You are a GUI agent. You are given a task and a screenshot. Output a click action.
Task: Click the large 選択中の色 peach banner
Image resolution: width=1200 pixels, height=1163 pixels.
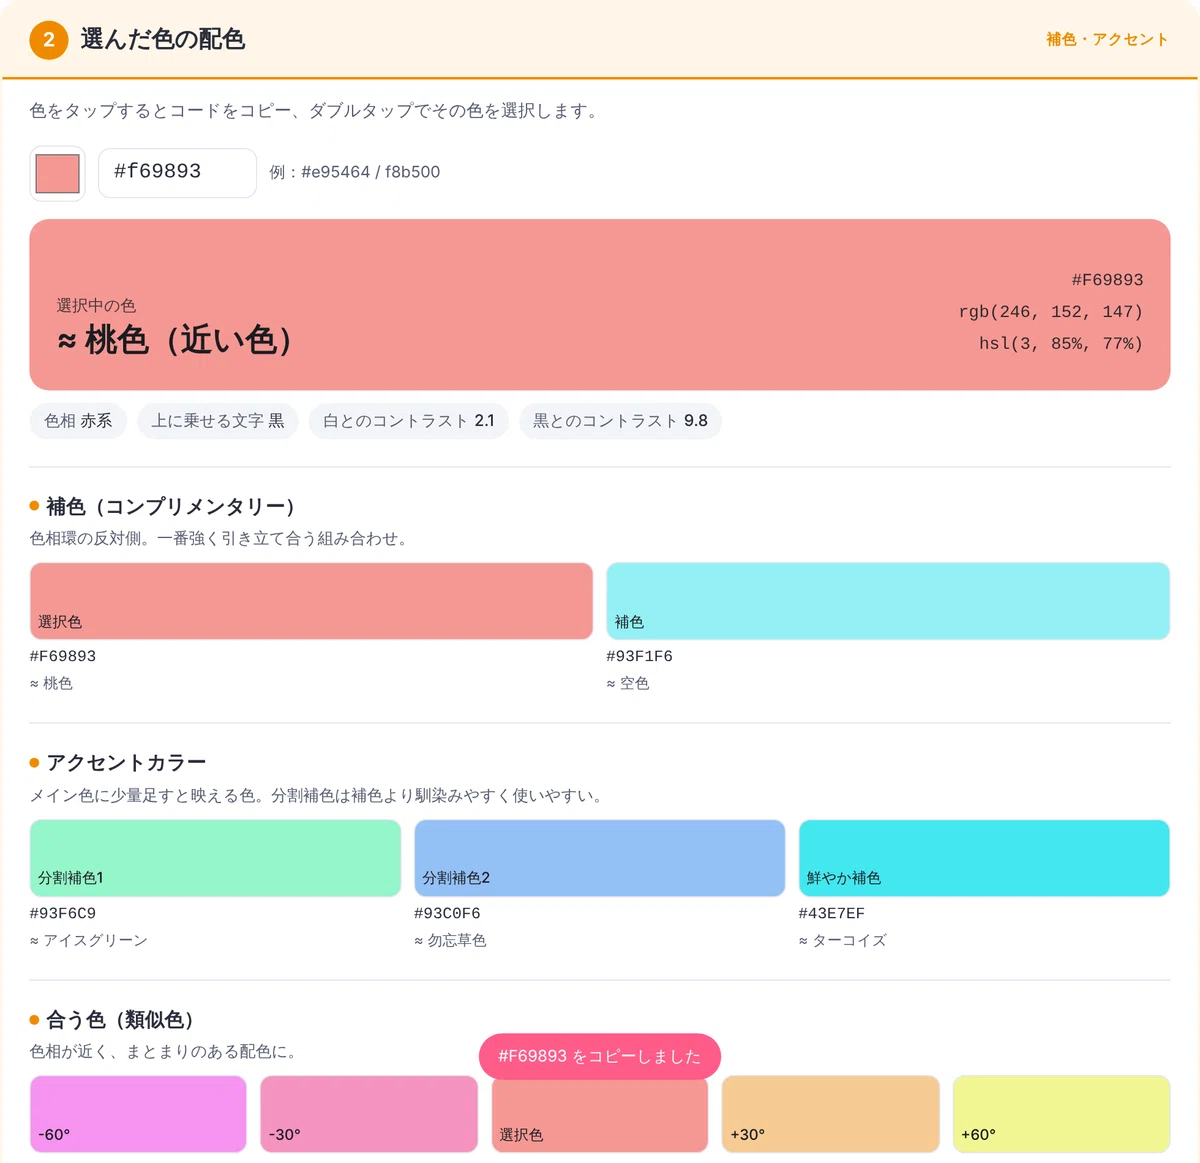[600, 305]
